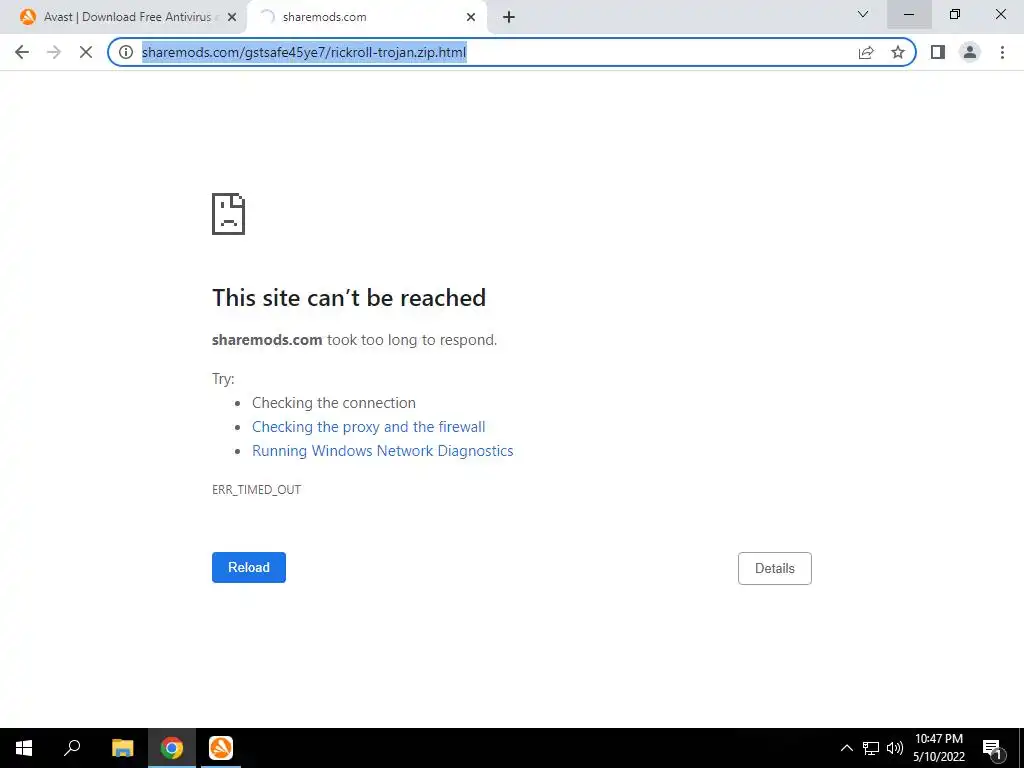Minimize the Chrome window
Screen dimensions: 1024x768
(x=909, y=14)
